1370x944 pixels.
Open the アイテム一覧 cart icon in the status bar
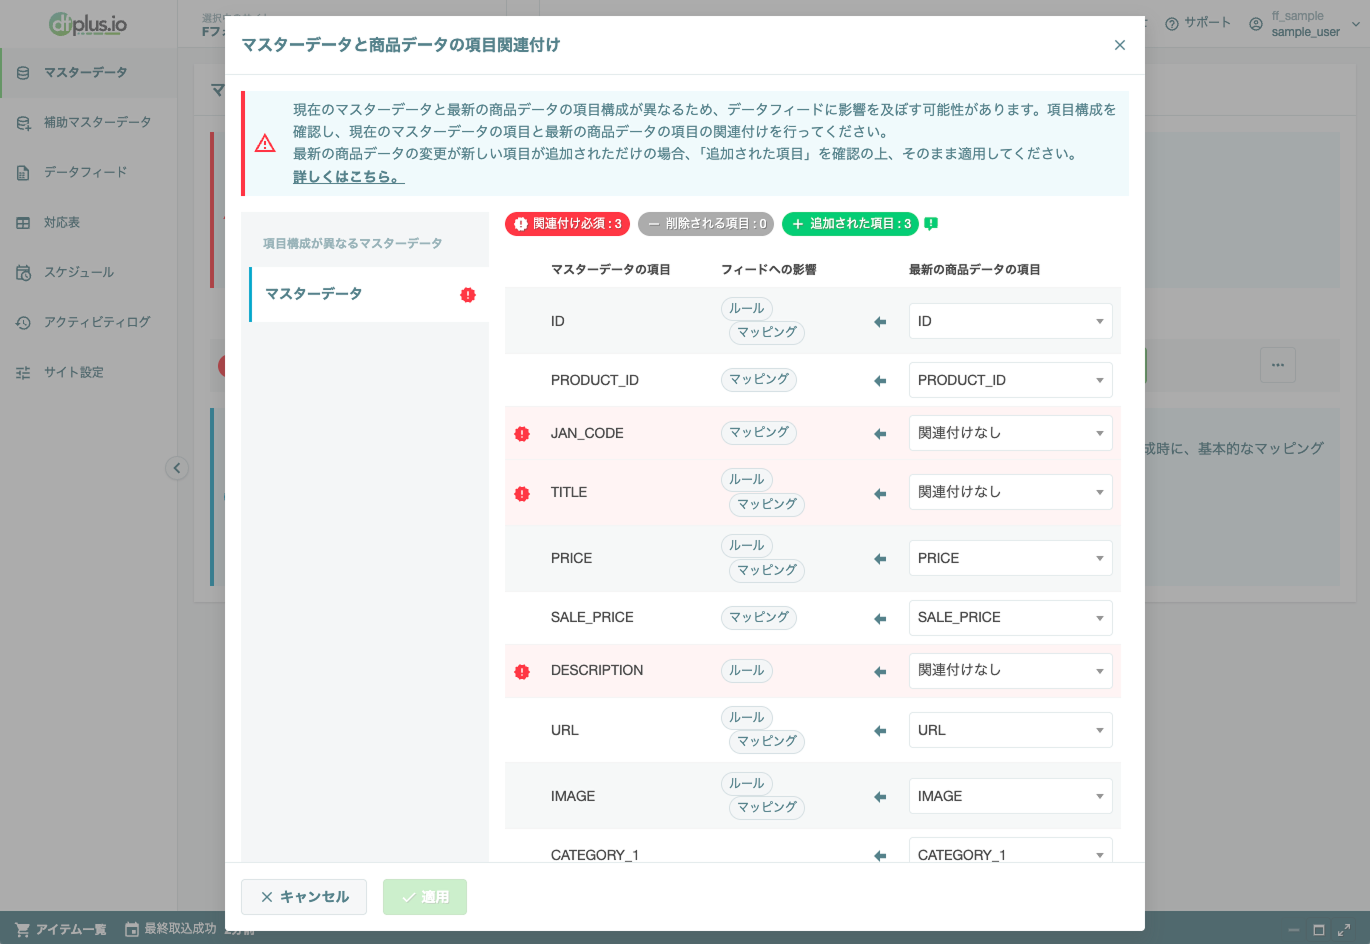[22, 930]
